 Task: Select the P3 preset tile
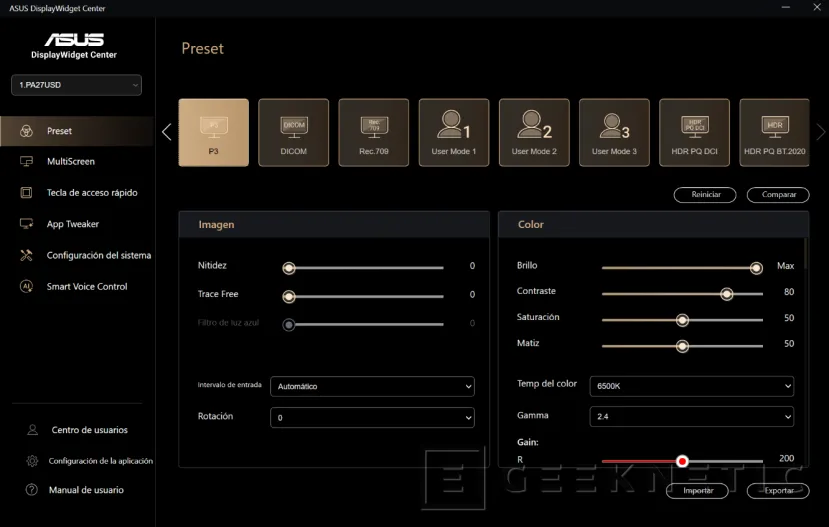tap(213, 132)
